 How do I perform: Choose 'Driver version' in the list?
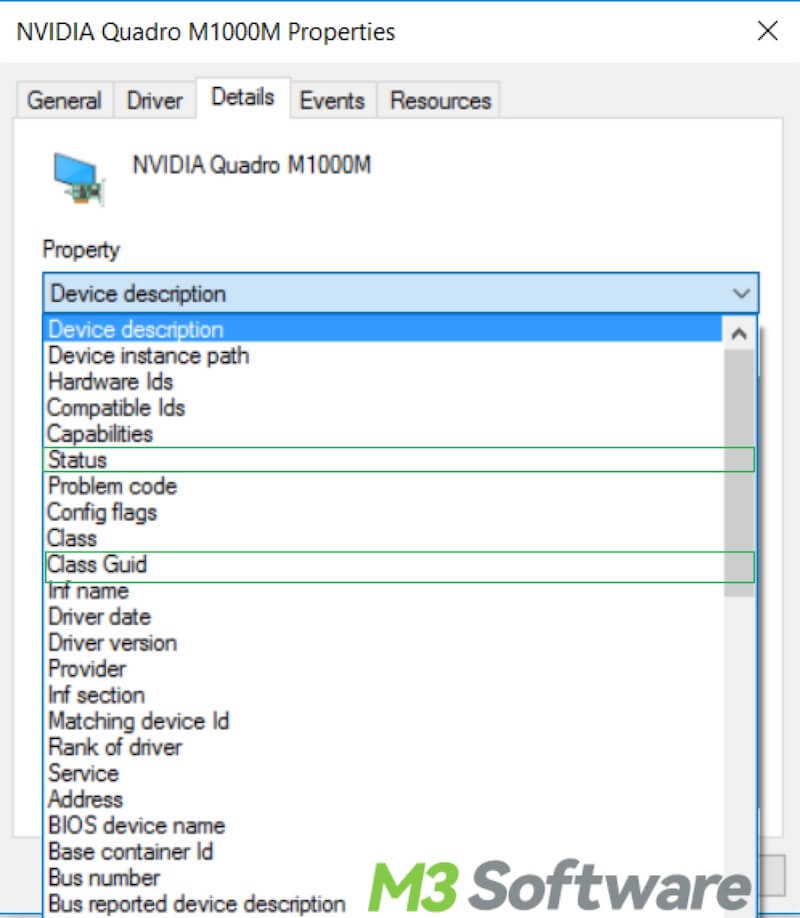383,643
